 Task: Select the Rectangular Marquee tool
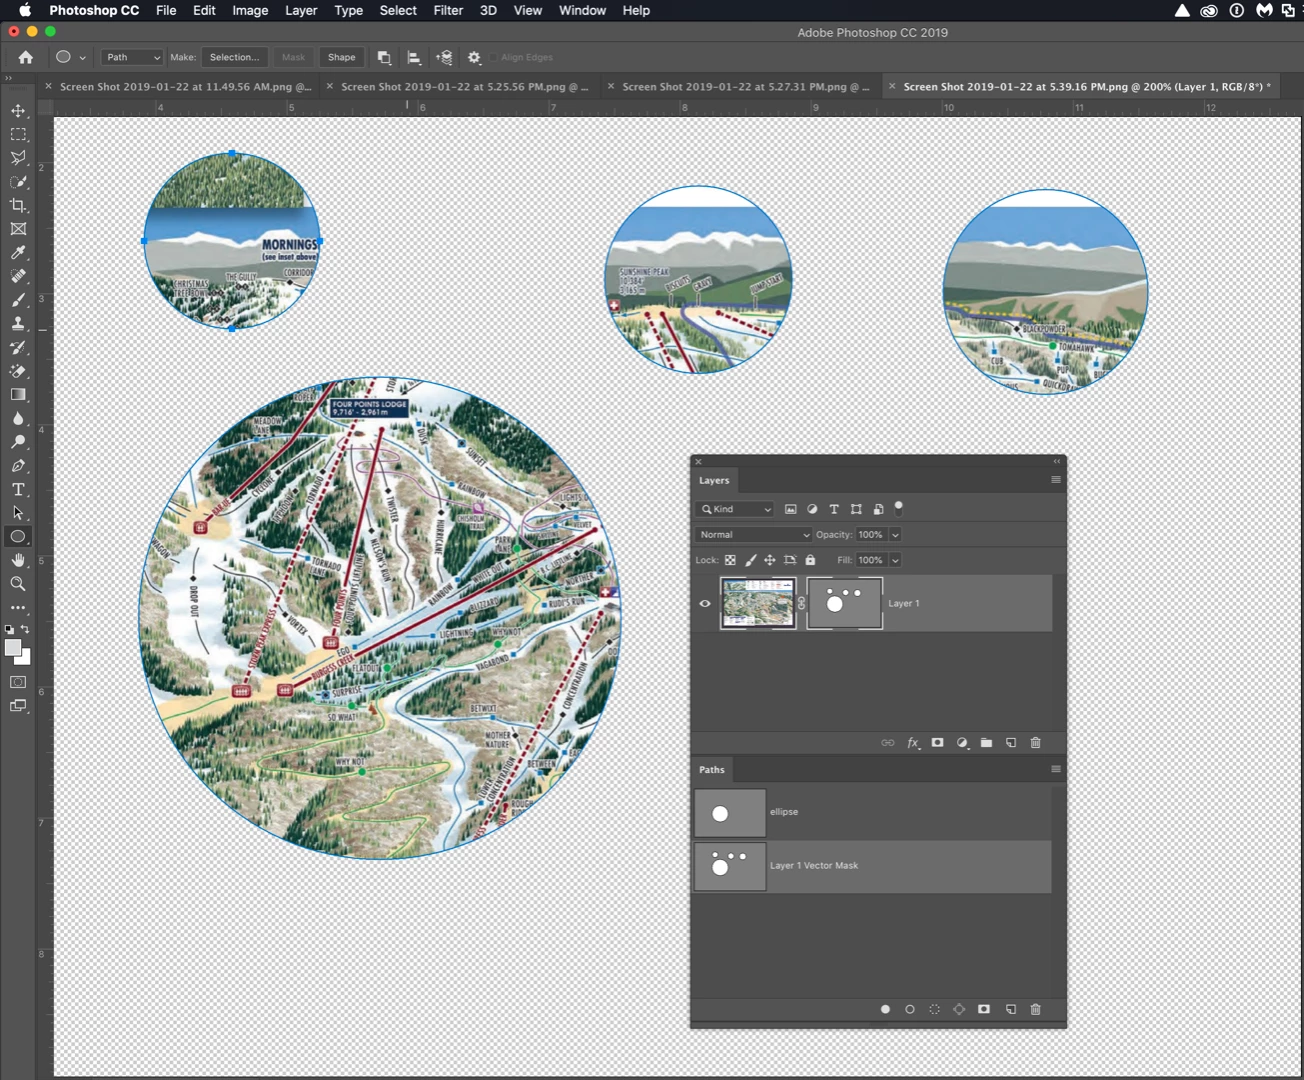tap(18, 134)
